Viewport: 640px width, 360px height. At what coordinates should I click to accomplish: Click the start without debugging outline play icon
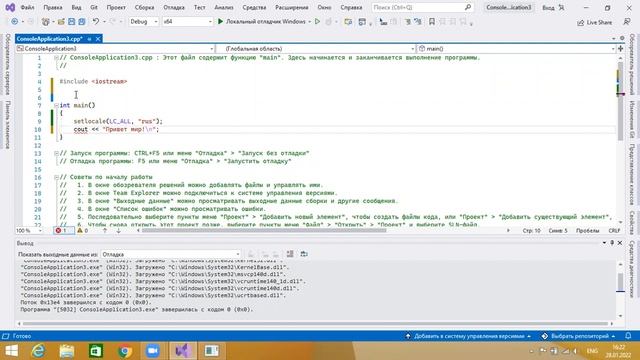tap(317, 22)
